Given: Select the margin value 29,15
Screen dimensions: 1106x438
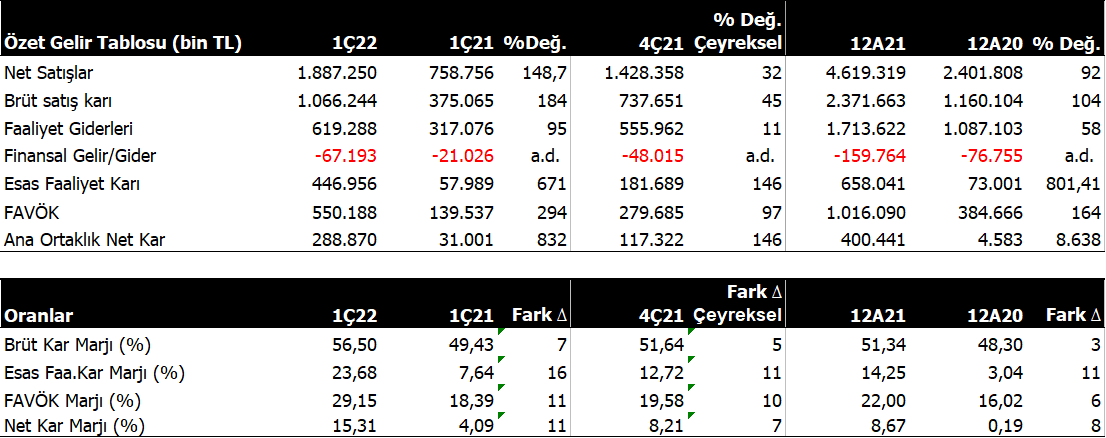Looking at the screenshot, I should click(x=356, y=401).
